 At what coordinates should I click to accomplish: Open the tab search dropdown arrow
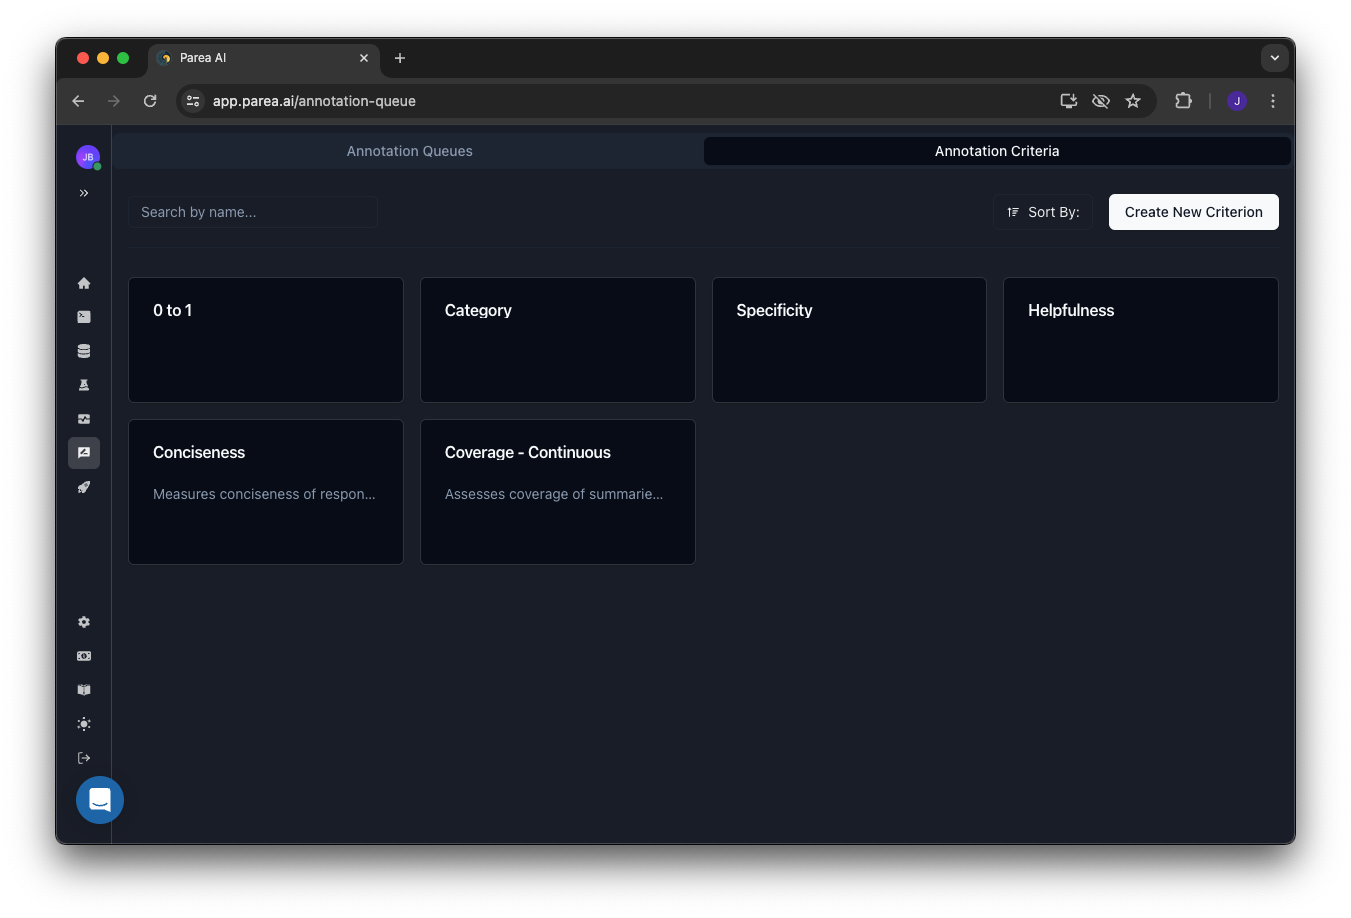coord(1275,58)
